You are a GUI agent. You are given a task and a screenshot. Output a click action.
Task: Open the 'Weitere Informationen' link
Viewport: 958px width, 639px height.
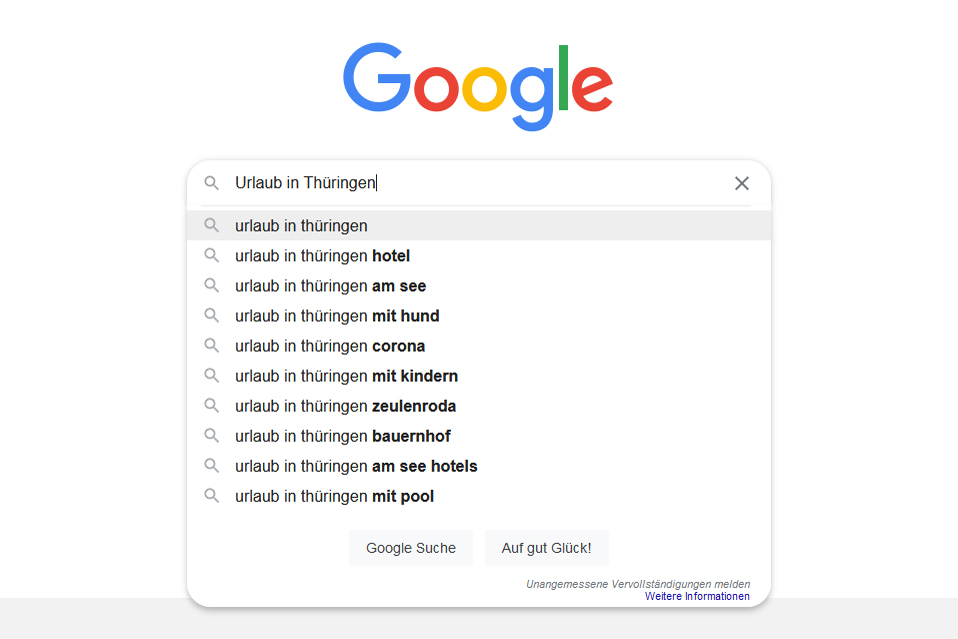697,596
